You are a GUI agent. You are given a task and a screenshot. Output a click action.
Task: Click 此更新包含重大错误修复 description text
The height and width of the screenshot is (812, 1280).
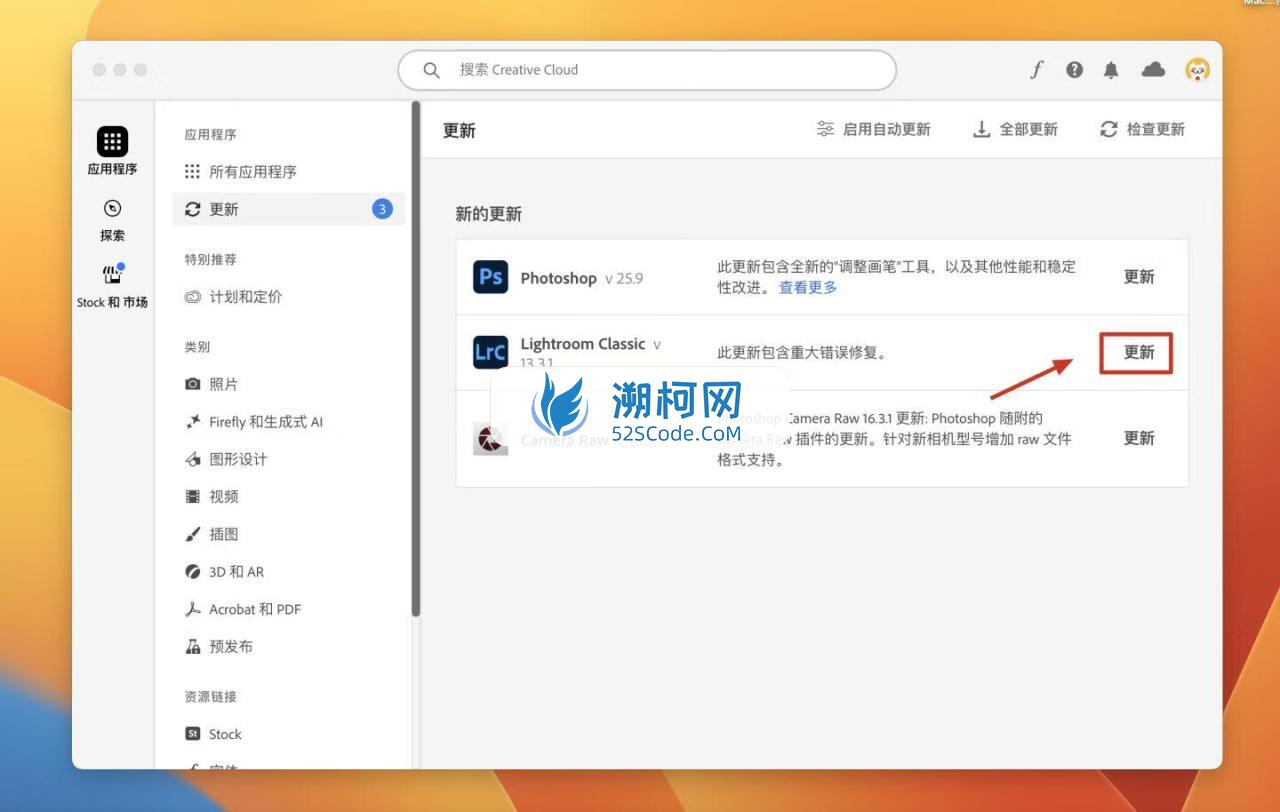coord(802,352)
